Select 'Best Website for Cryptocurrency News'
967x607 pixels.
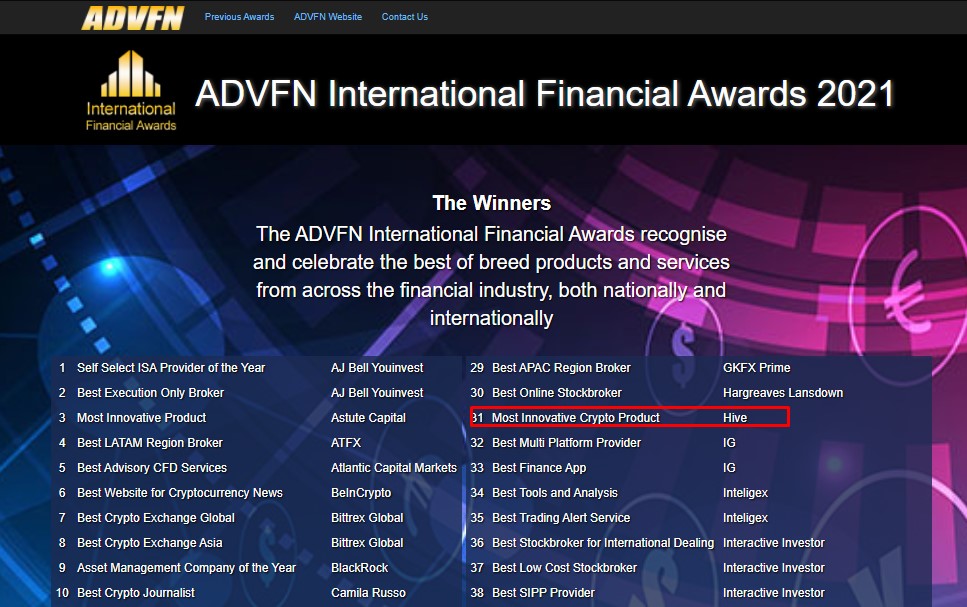(179, 493)
